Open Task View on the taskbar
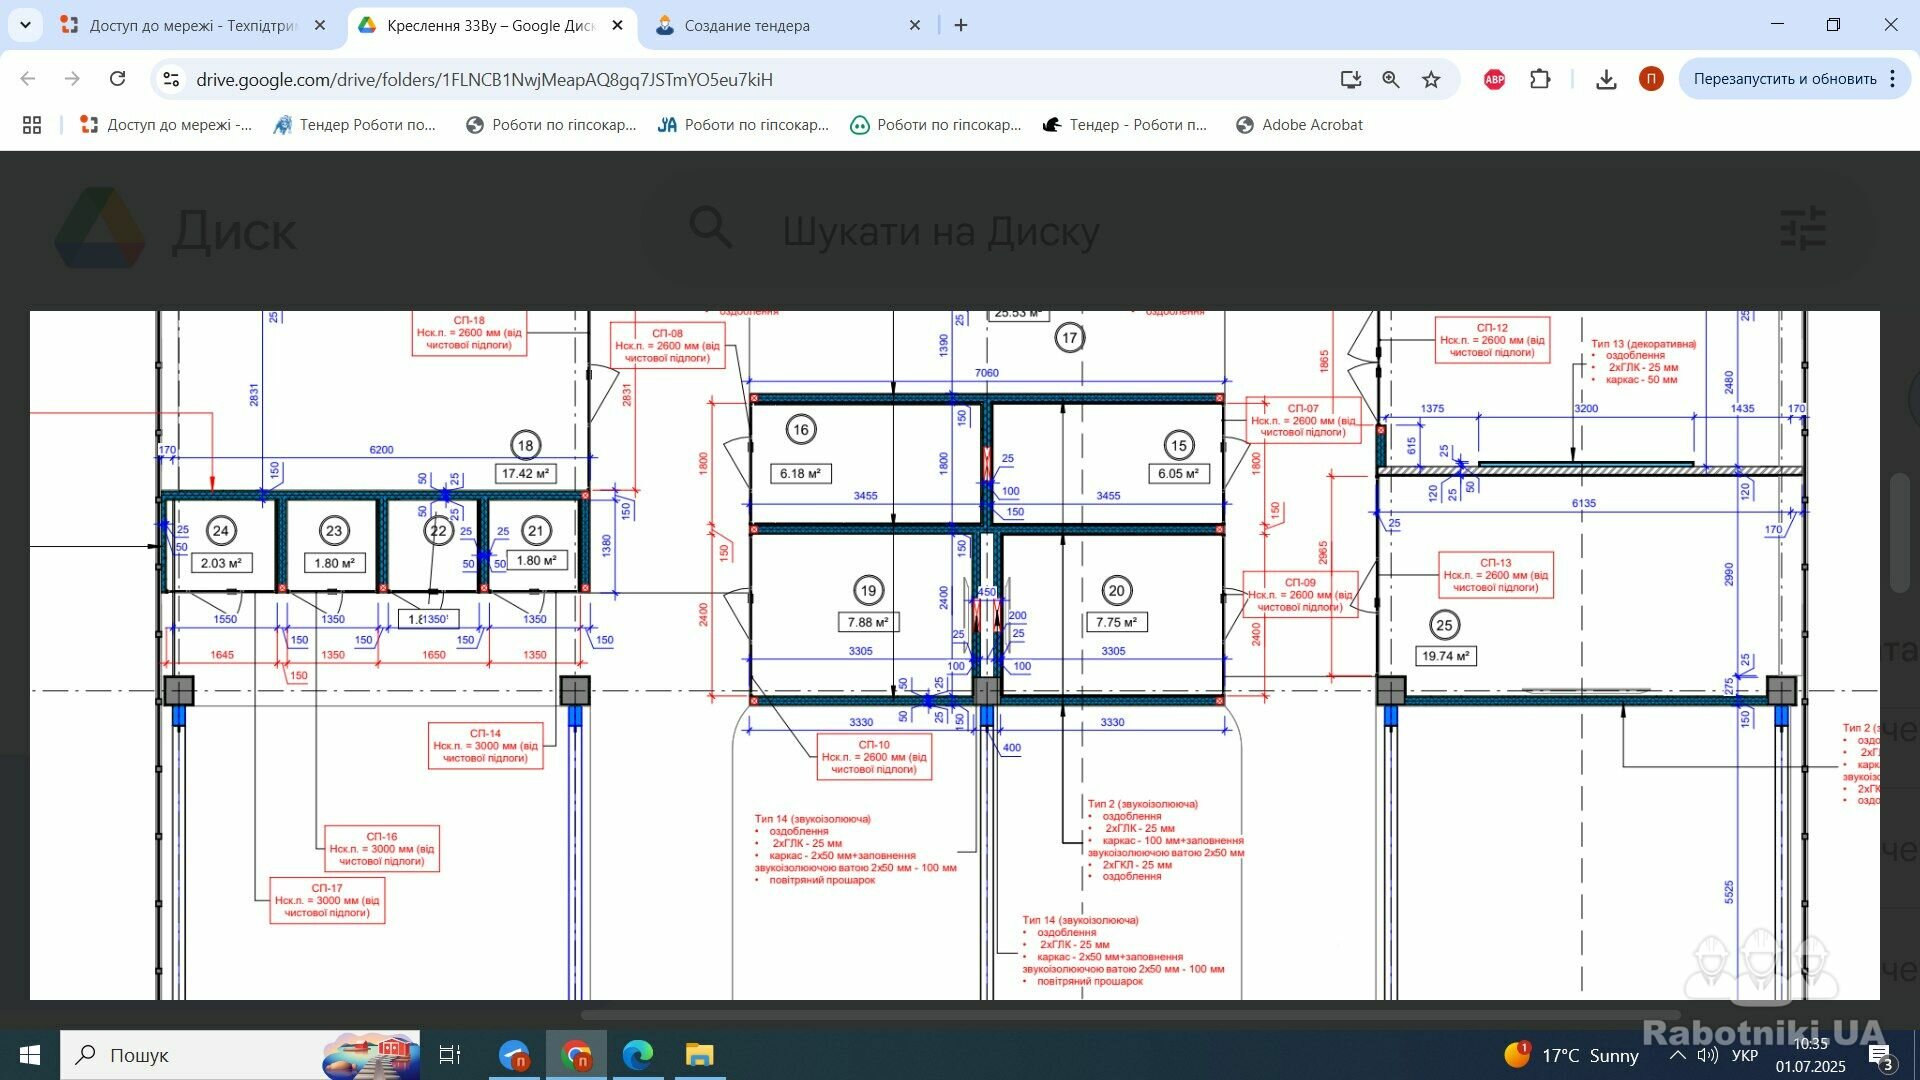The width and height of the screenshot is (1920, 1080). click(450, 1055)
